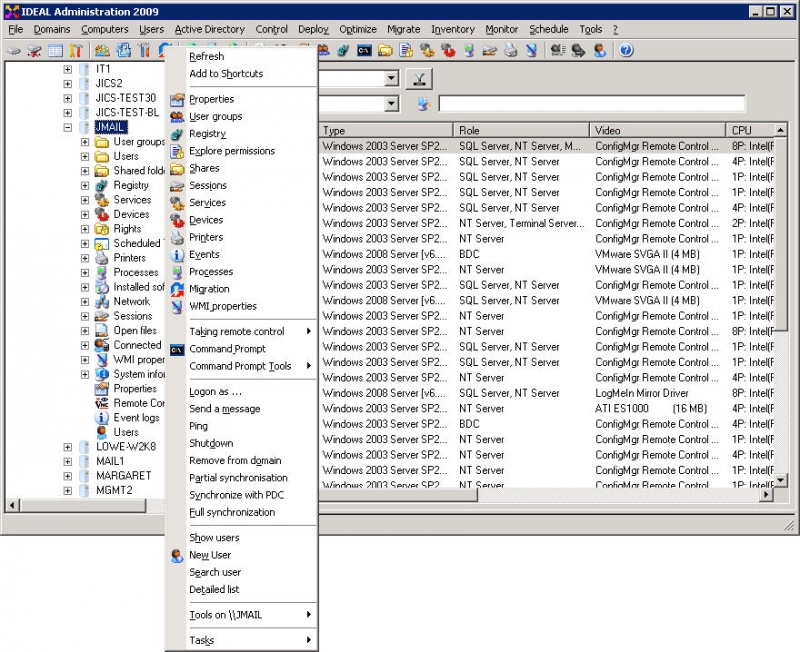The image size is (800, 652).
Task: Click the Role column header
Action: (521, 131)
